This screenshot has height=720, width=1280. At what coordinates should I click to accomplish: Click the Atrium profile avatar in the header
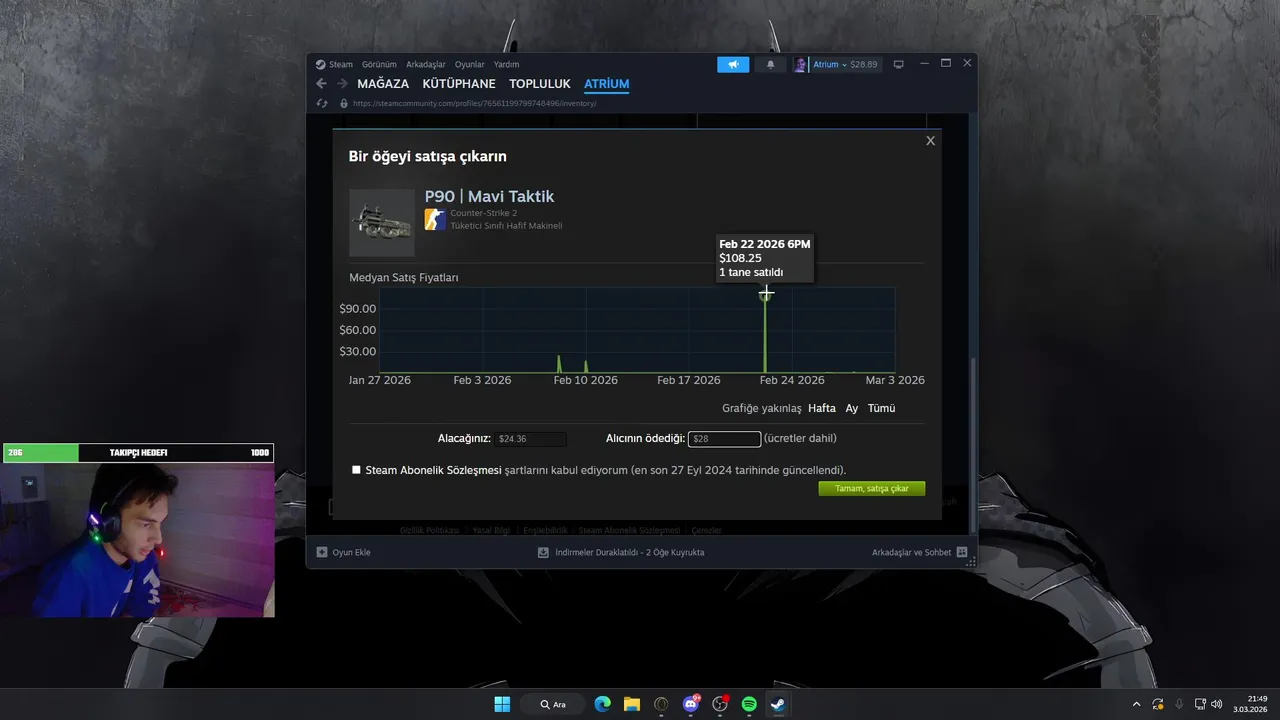pos(800,64)
